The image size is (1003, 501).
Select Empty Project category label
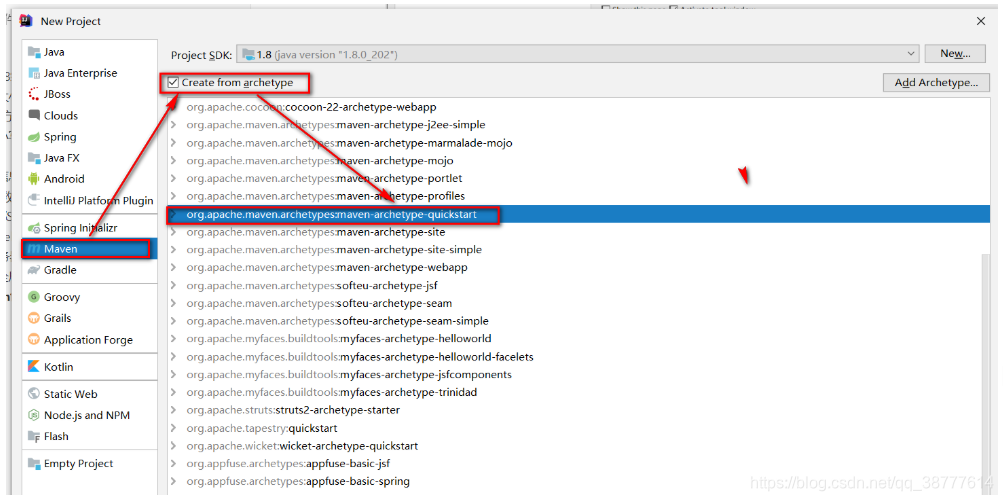pos(78,463)
